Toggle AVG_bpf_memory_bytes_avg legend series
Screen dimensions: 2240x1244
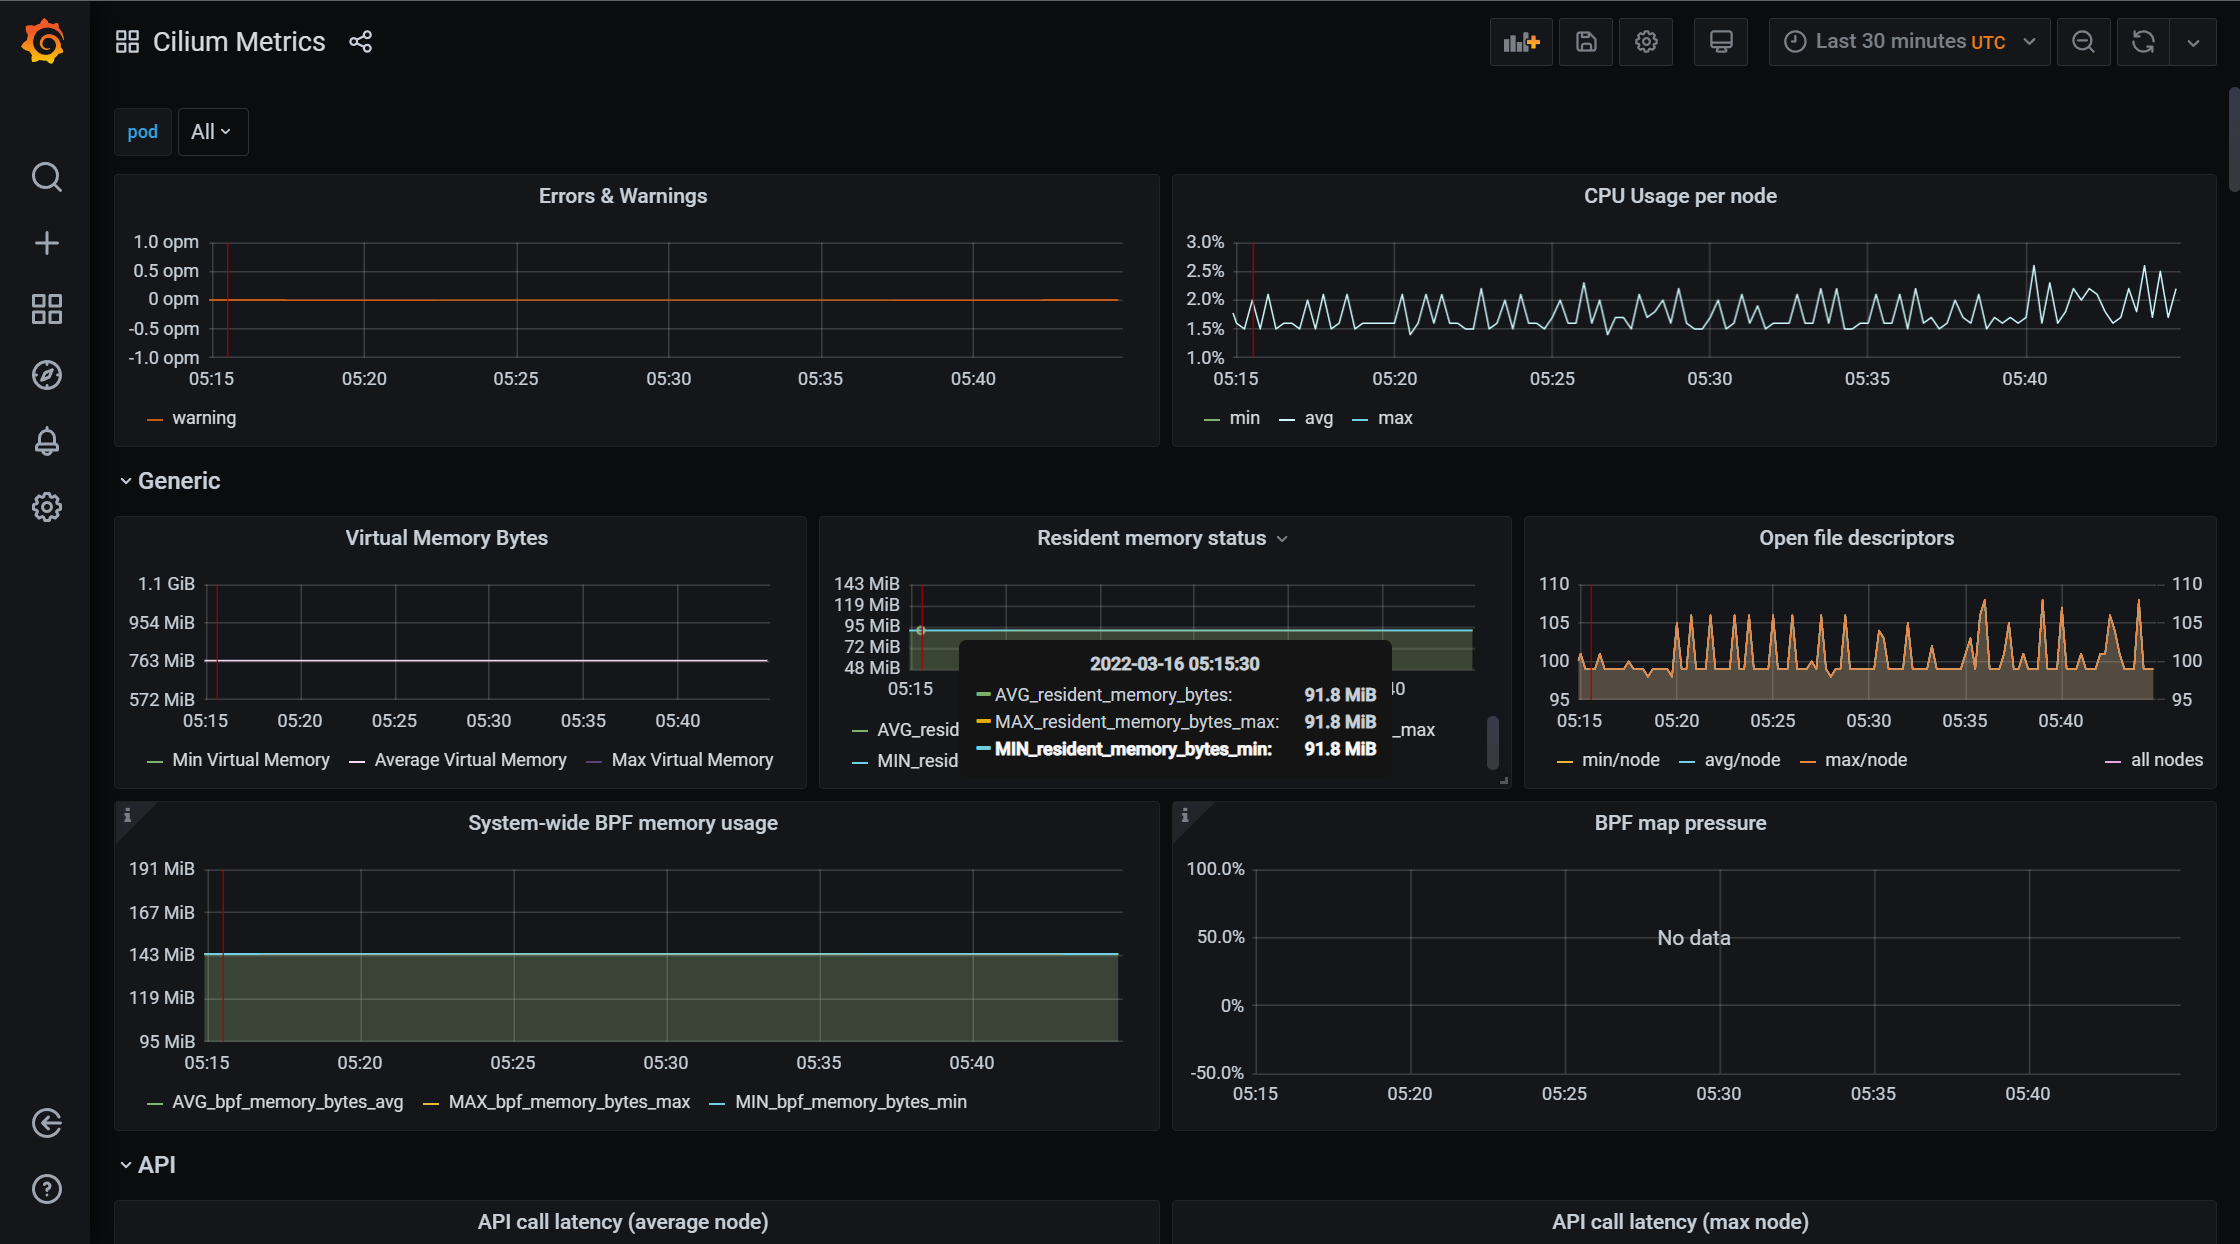(x=288, y=1102)
